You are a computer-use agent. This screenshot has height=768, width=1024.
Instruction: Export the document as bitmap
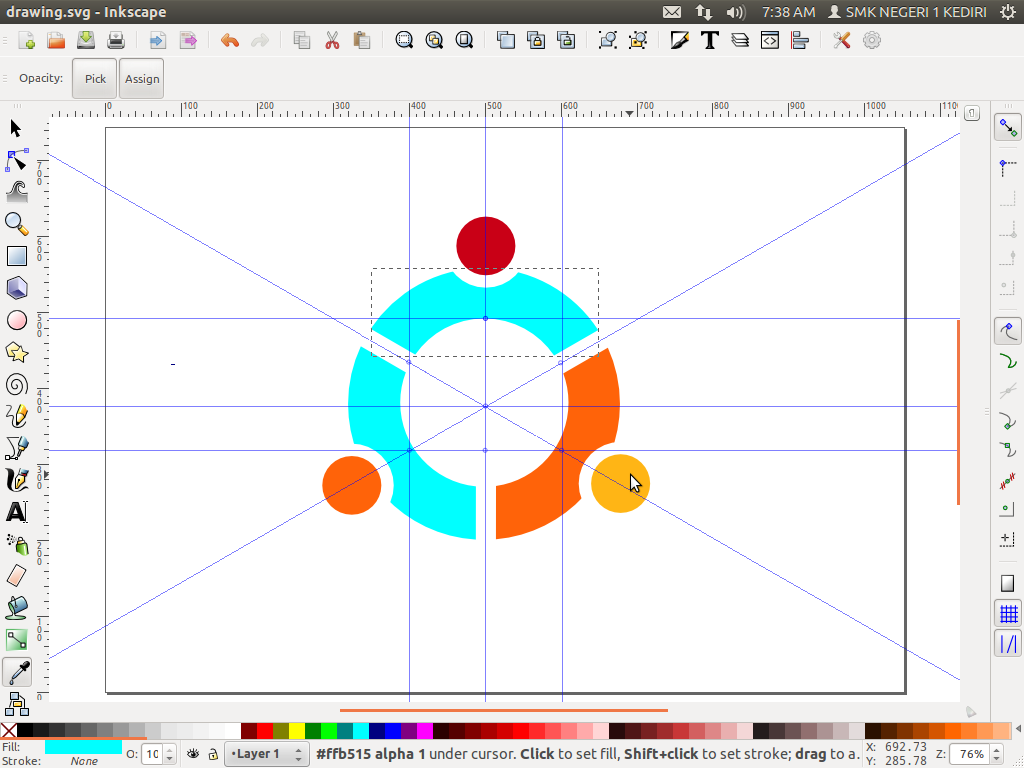click(x=188, y=40)
